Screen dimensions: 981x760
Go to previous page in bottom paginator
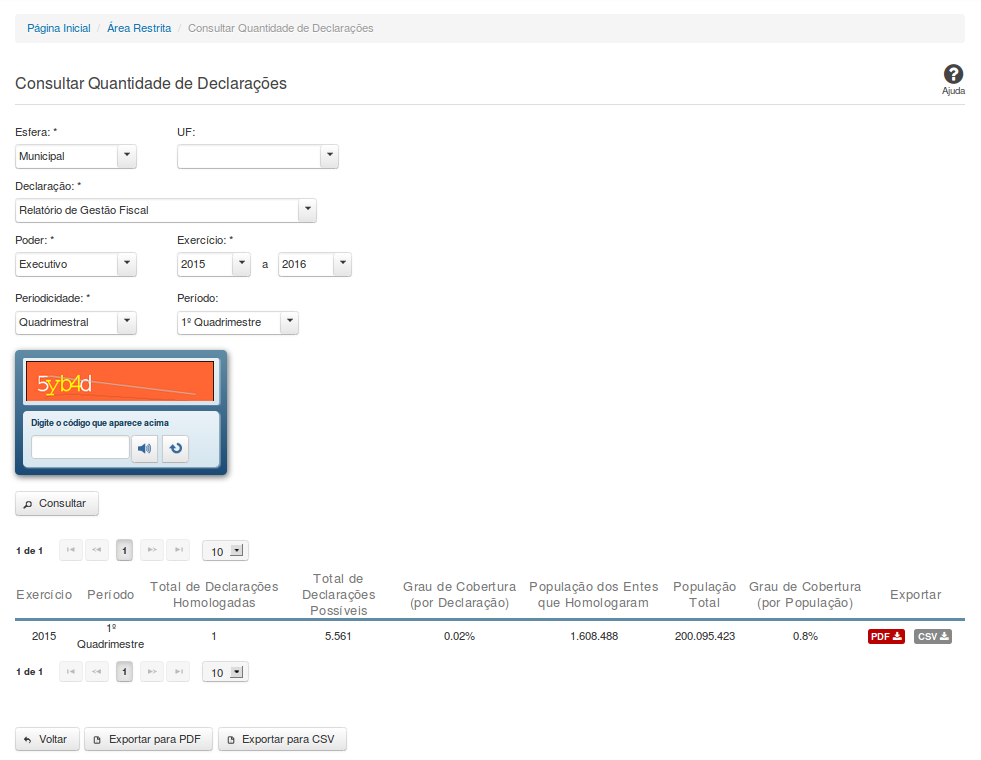97,672
